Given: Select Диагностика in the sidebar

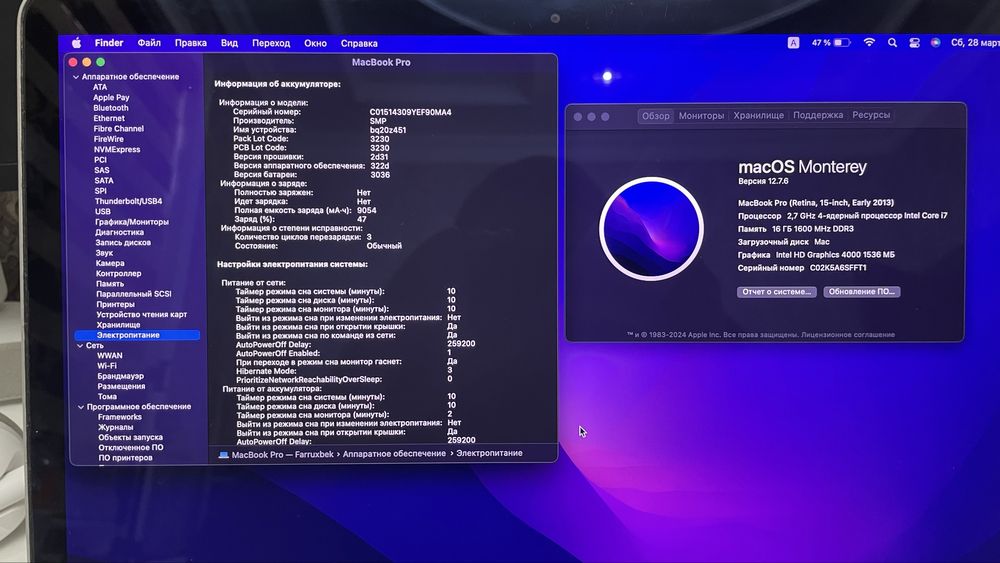Looking at the screenshot, I should point(119,232).
